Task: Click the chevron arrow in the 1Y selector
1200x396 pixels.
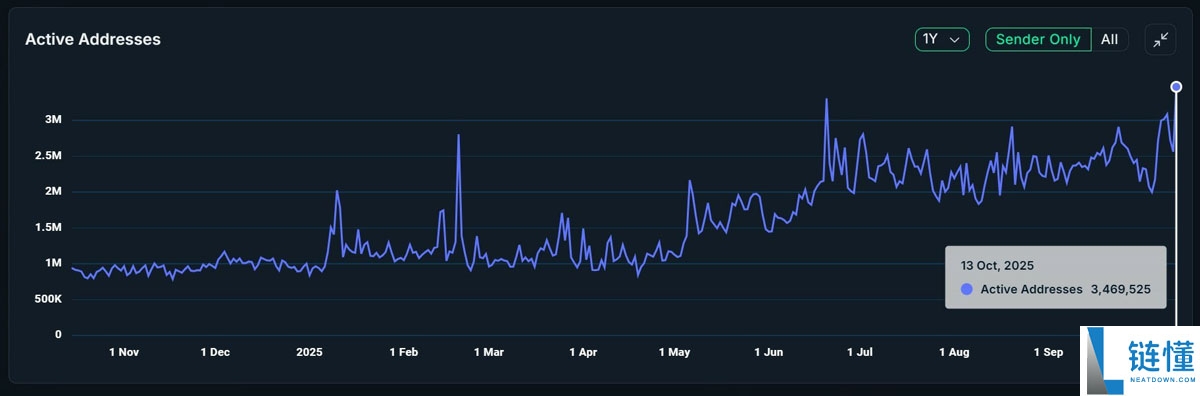Action: (x=955, y=40)
